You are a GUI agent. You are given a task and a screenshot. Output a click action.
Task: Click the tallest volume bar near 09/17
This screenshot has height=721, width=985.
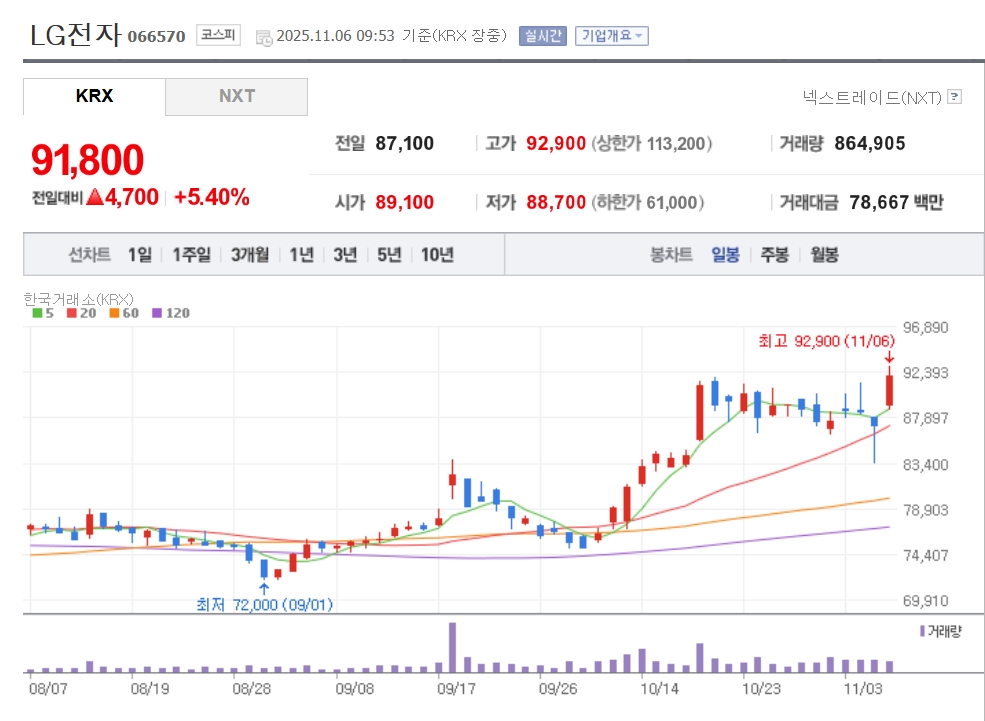pos(452,647)
